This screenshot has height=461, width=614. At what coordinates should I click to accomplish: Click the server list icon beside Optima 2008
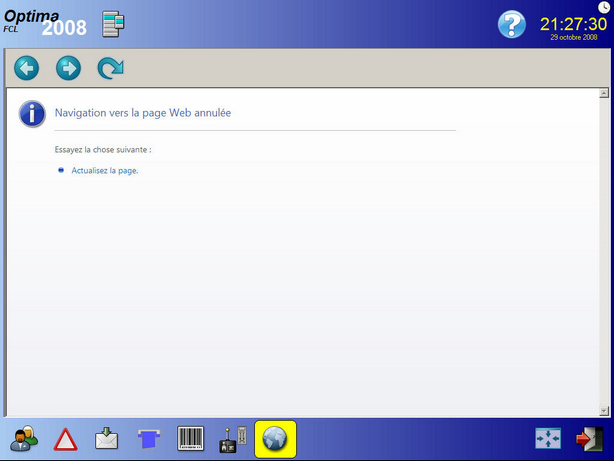113,24
